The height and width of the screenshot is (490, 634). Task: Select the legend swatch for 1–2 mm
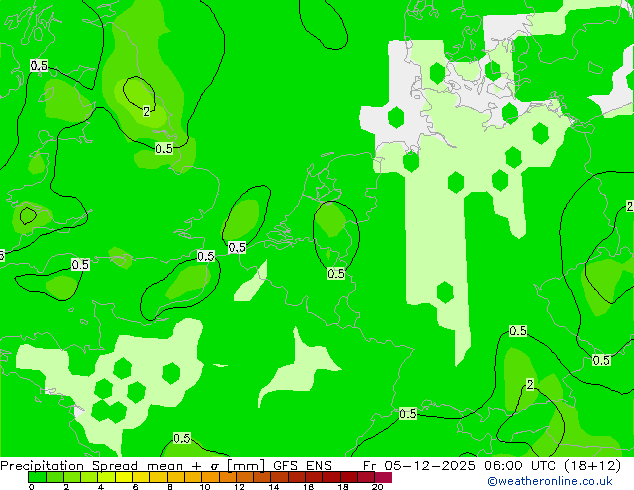coord(55,477)
